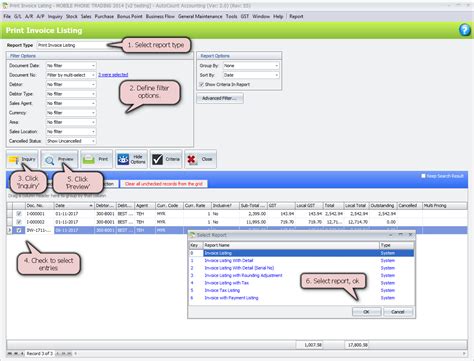Select 'Invoice Listing with Rounding Adjustment' report
The height and width of the screenshot is (361, 474).
(301, 275)
